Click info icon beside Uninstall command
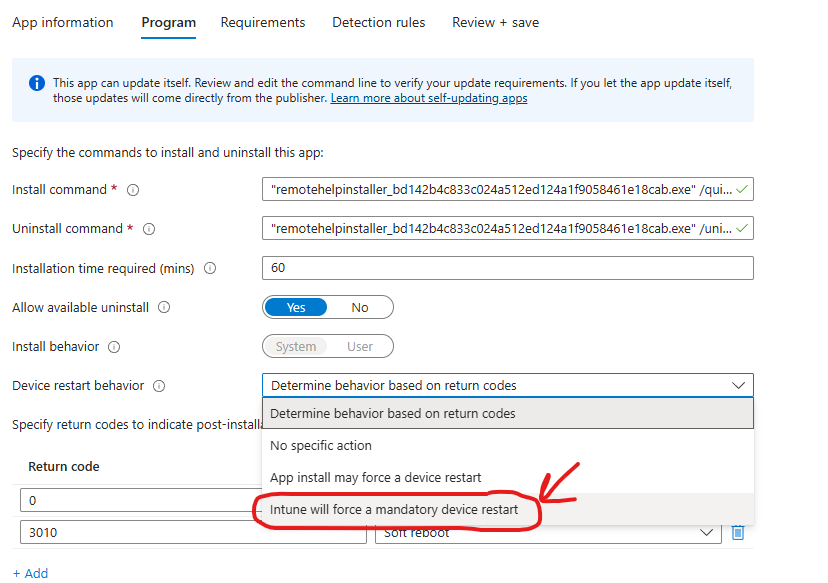828x583 pixels. point(149,229)
